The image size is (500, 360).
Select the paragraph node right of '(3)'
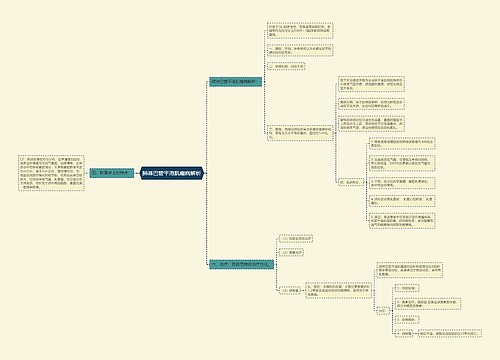click(x=339, y=290)
